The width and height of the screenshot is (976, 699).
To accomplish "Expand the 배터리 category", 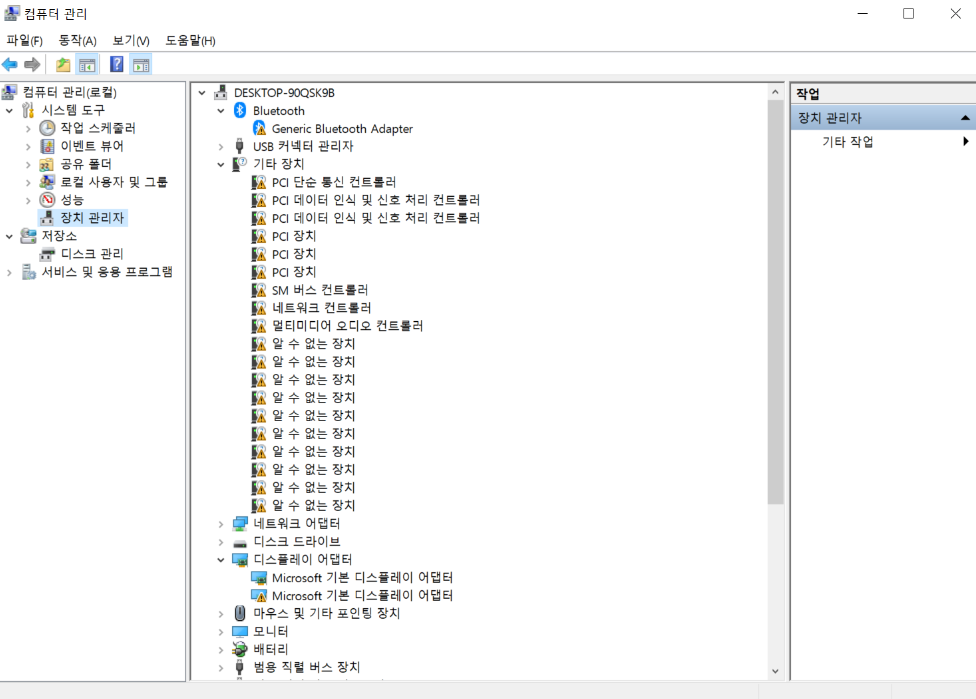I will coord(221,650).
